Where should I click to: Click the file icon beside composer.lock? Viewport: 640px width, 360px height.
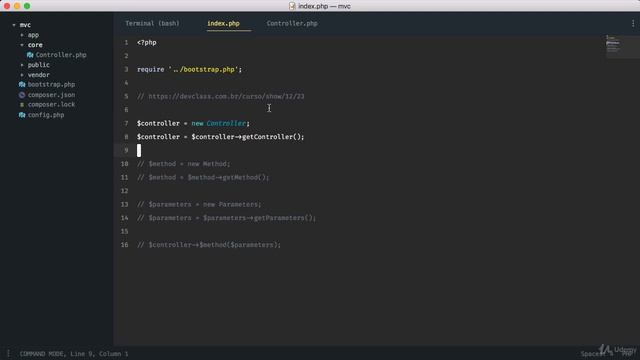22,104
